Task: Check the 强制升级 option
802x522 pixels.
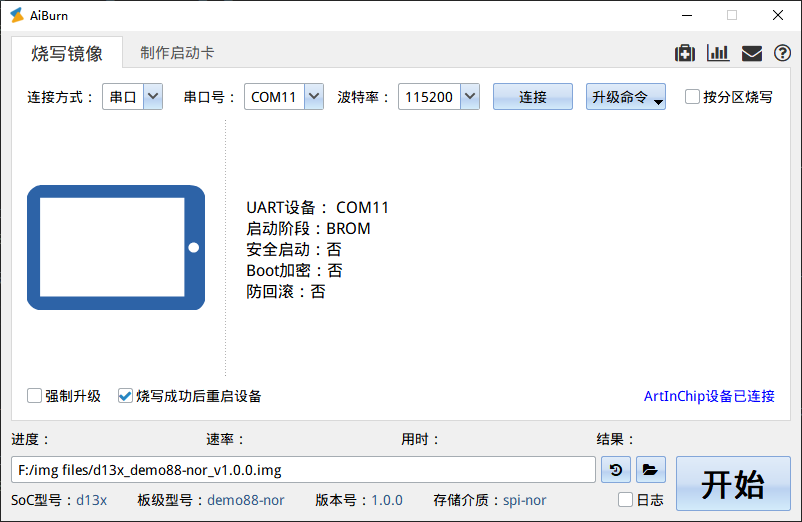Action: [x=35, y=396]
